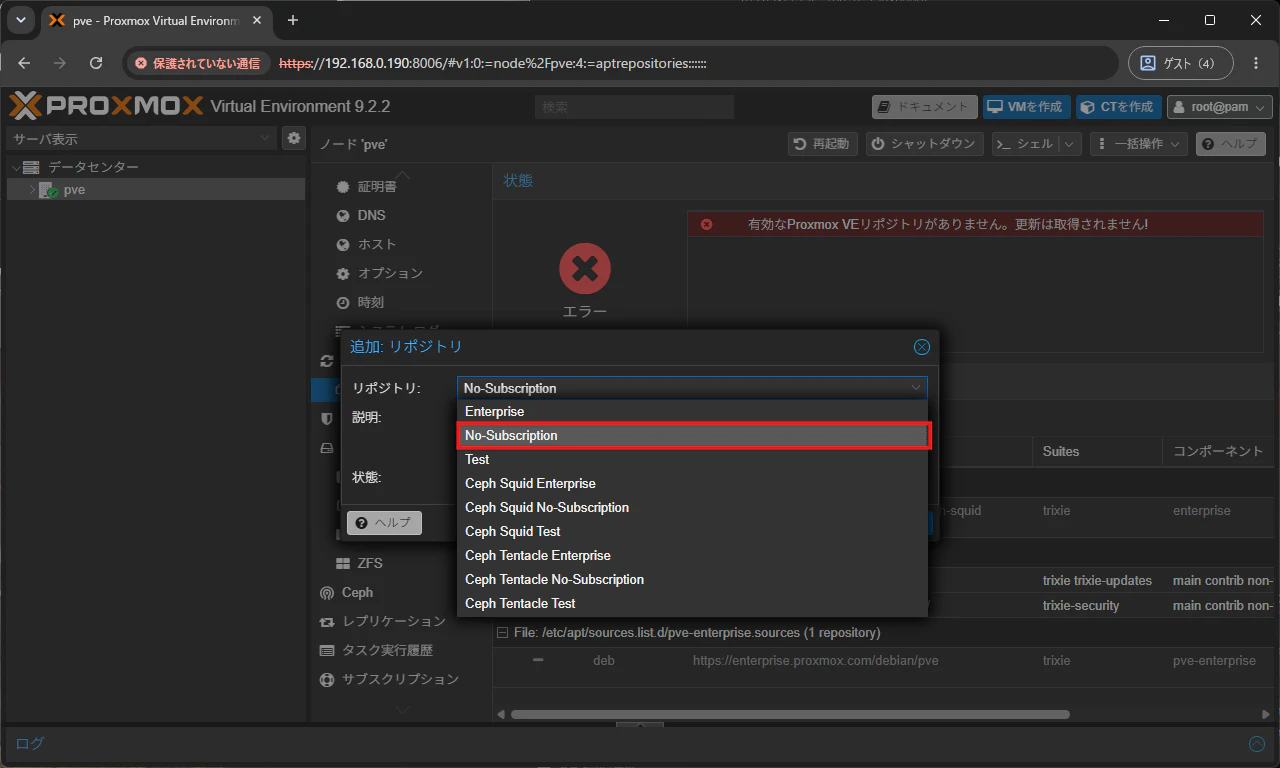Open the root@pam user menu

[1220, 107]
